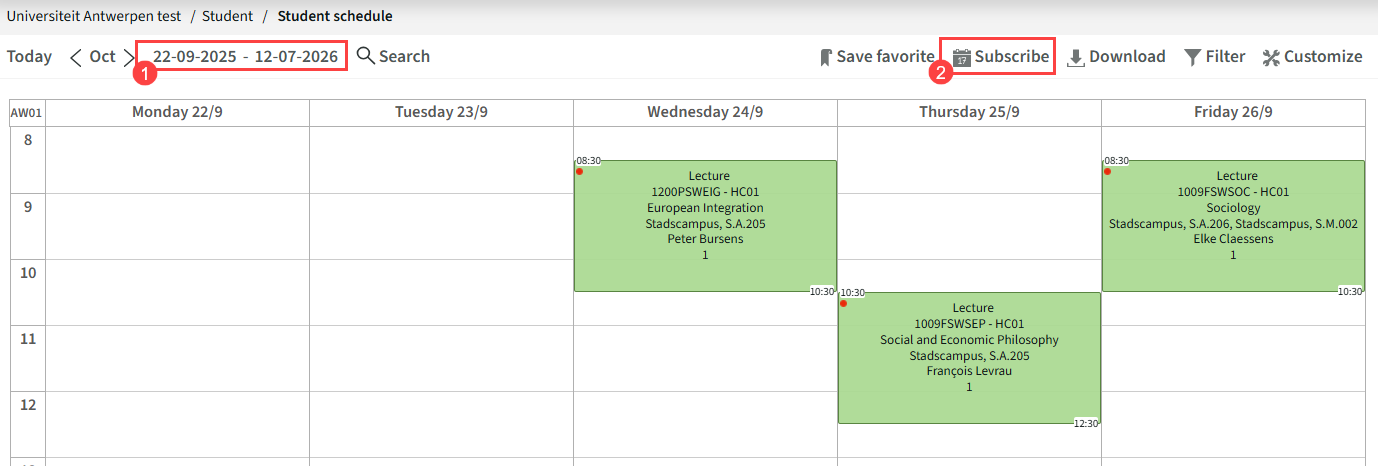1378x466 pixels.
Task: Advance to next period with right chevron
Action: coord(128,57)
